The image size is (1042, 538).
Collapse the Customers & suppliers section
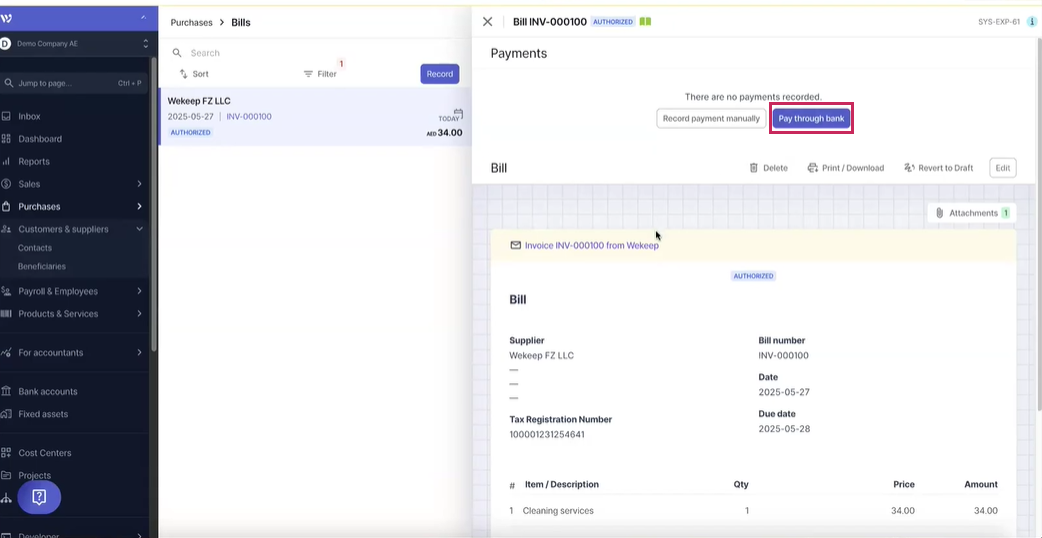(139, 229)
